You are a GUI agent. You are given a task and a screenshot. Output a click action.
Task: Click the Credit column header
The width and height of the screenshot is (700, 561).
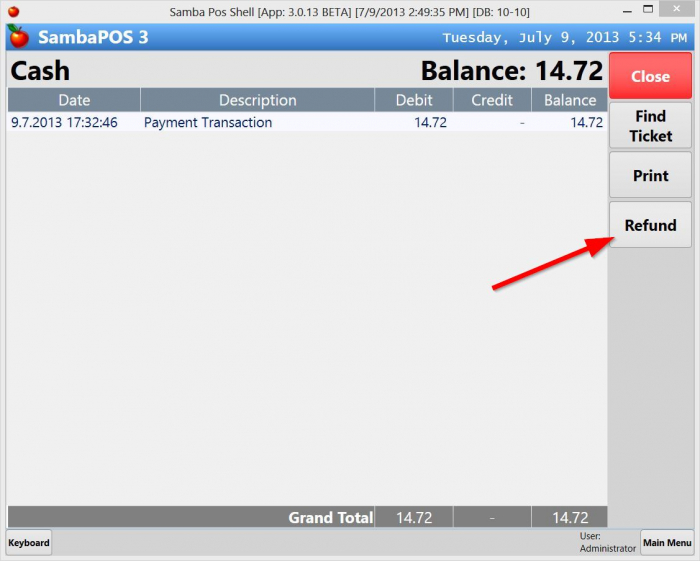491,100
